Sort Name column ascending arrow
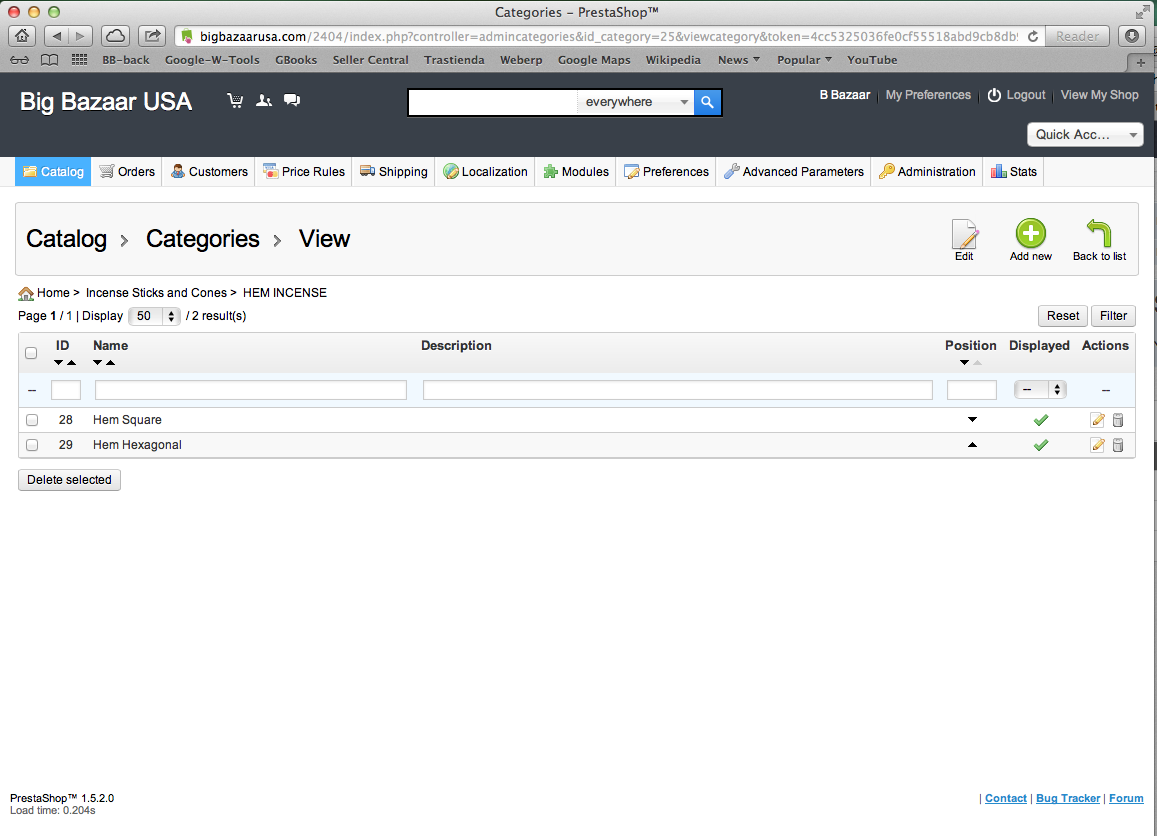Screen dimensions: 1157x836 (111, 362)
